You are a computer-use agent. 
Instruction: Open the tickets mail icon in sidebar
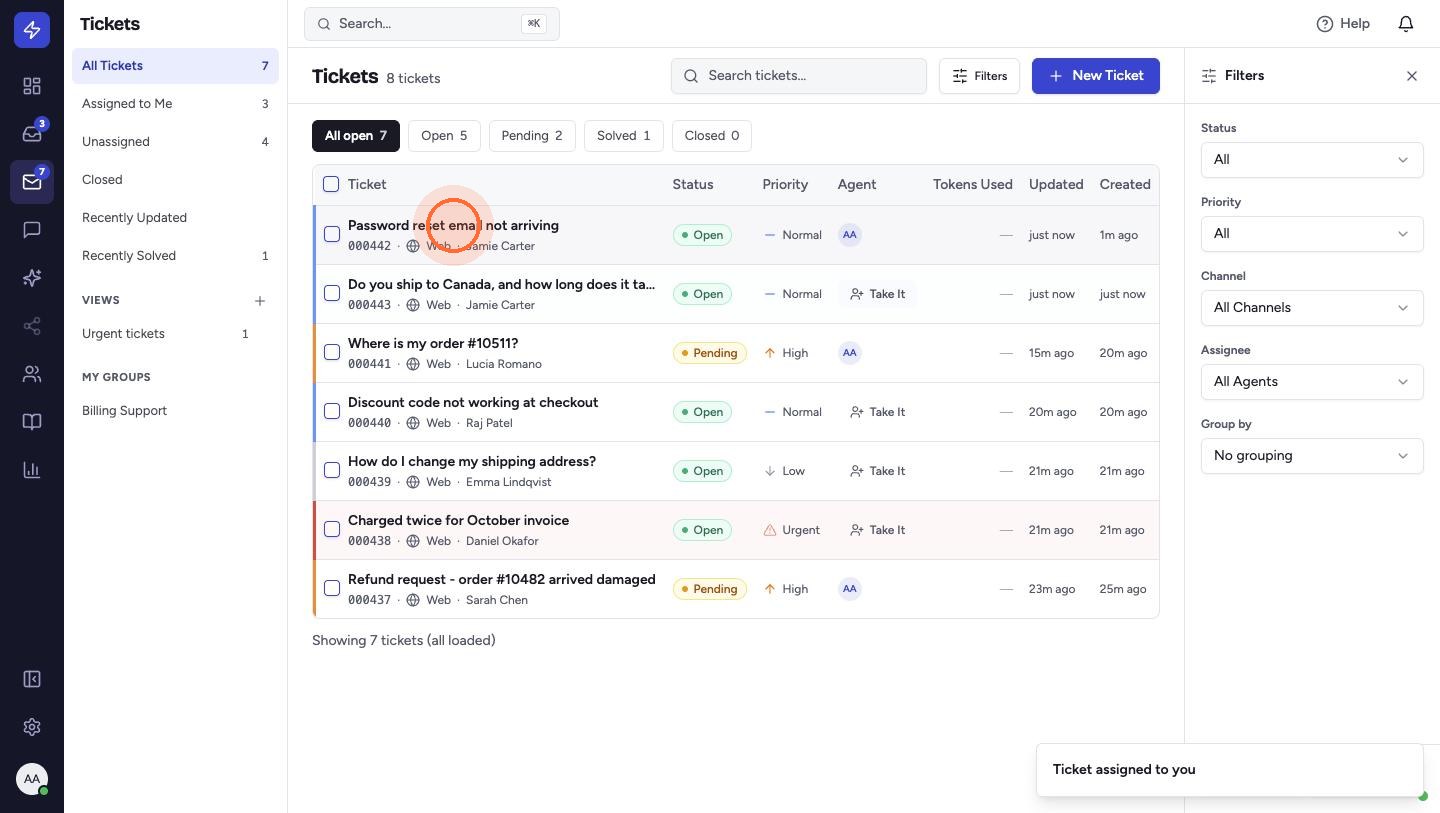tap(32, 182)
